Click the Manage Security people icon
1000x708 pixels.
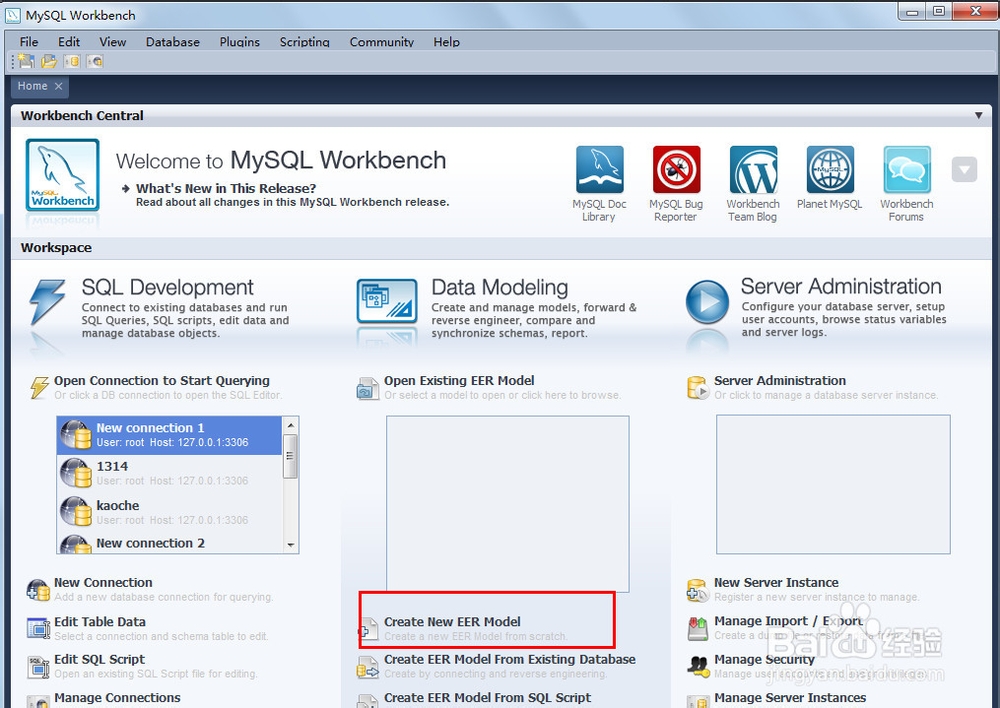point(698,667)
